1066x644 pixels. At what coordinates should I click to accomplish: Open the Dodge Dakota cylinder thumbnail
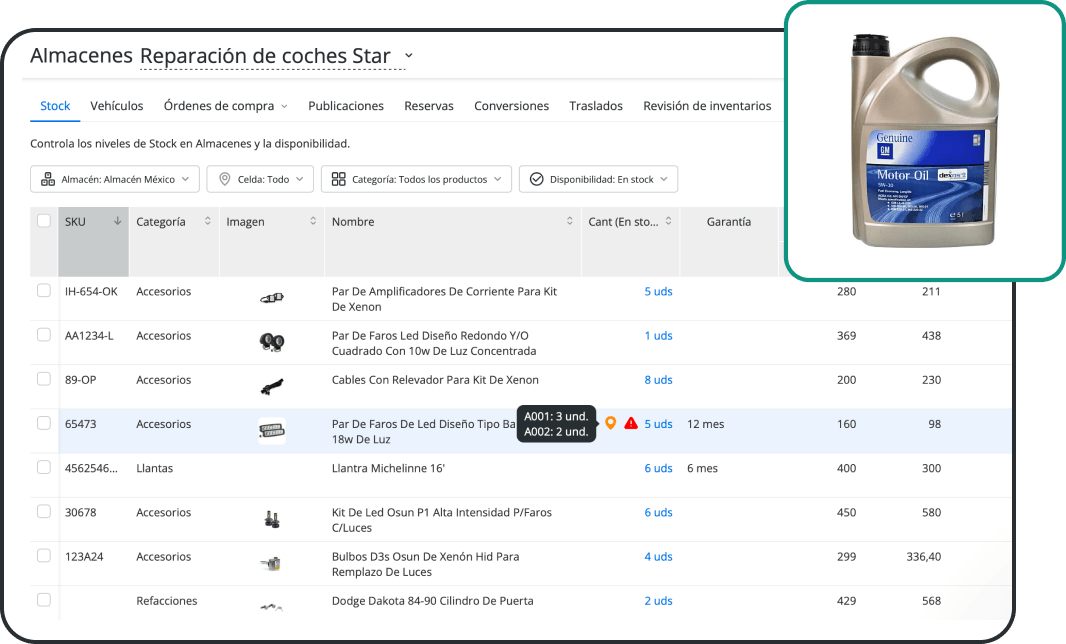pyautogui.click(x=272, y=607)
